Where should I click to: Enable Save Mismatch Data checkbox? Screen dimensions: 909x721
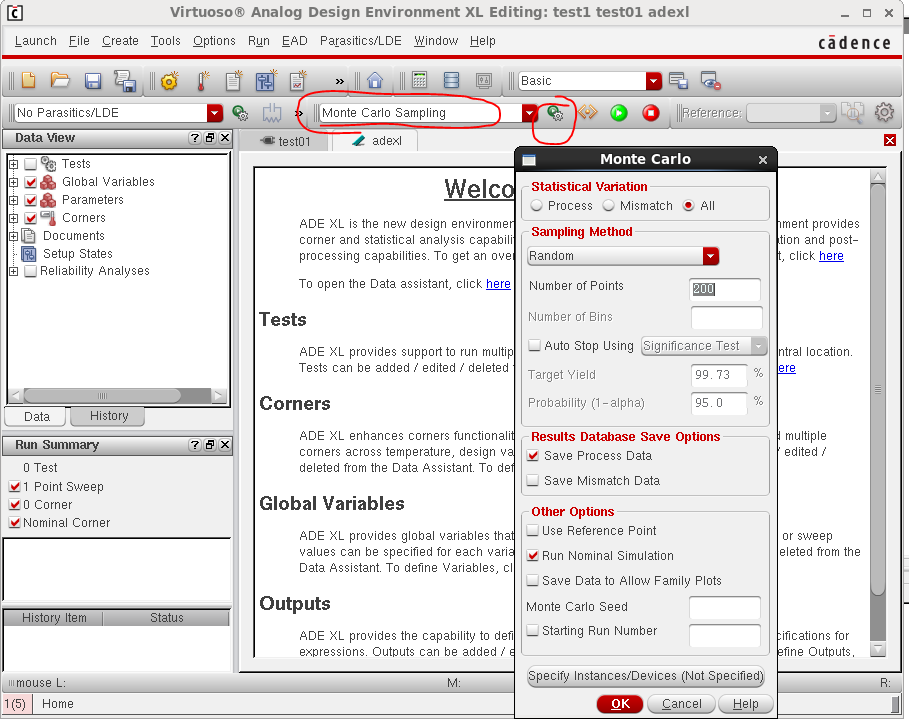click(x=533, y=480)
